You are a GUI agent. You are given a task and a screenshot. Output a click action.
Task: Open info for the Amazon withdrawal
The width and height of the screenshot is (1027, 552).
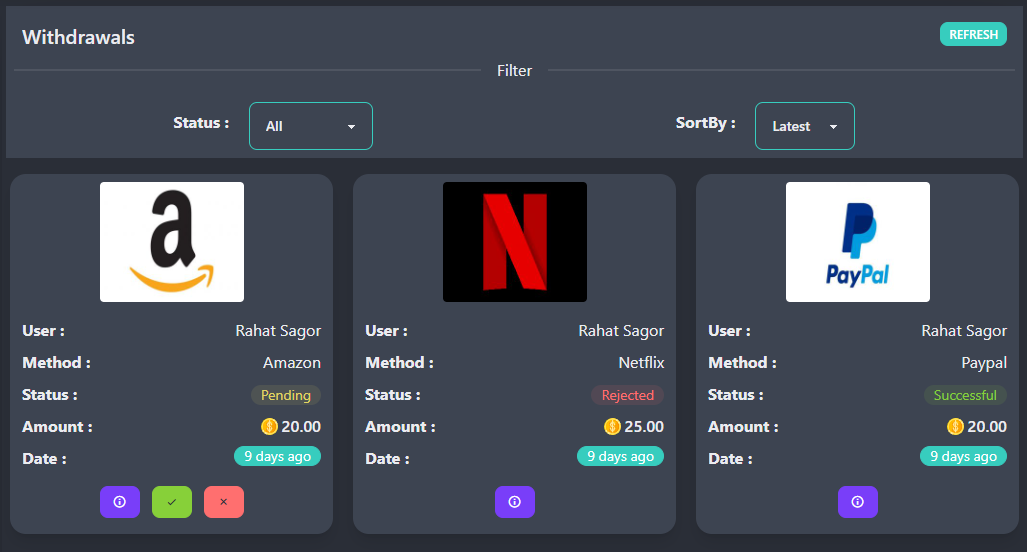120,502
